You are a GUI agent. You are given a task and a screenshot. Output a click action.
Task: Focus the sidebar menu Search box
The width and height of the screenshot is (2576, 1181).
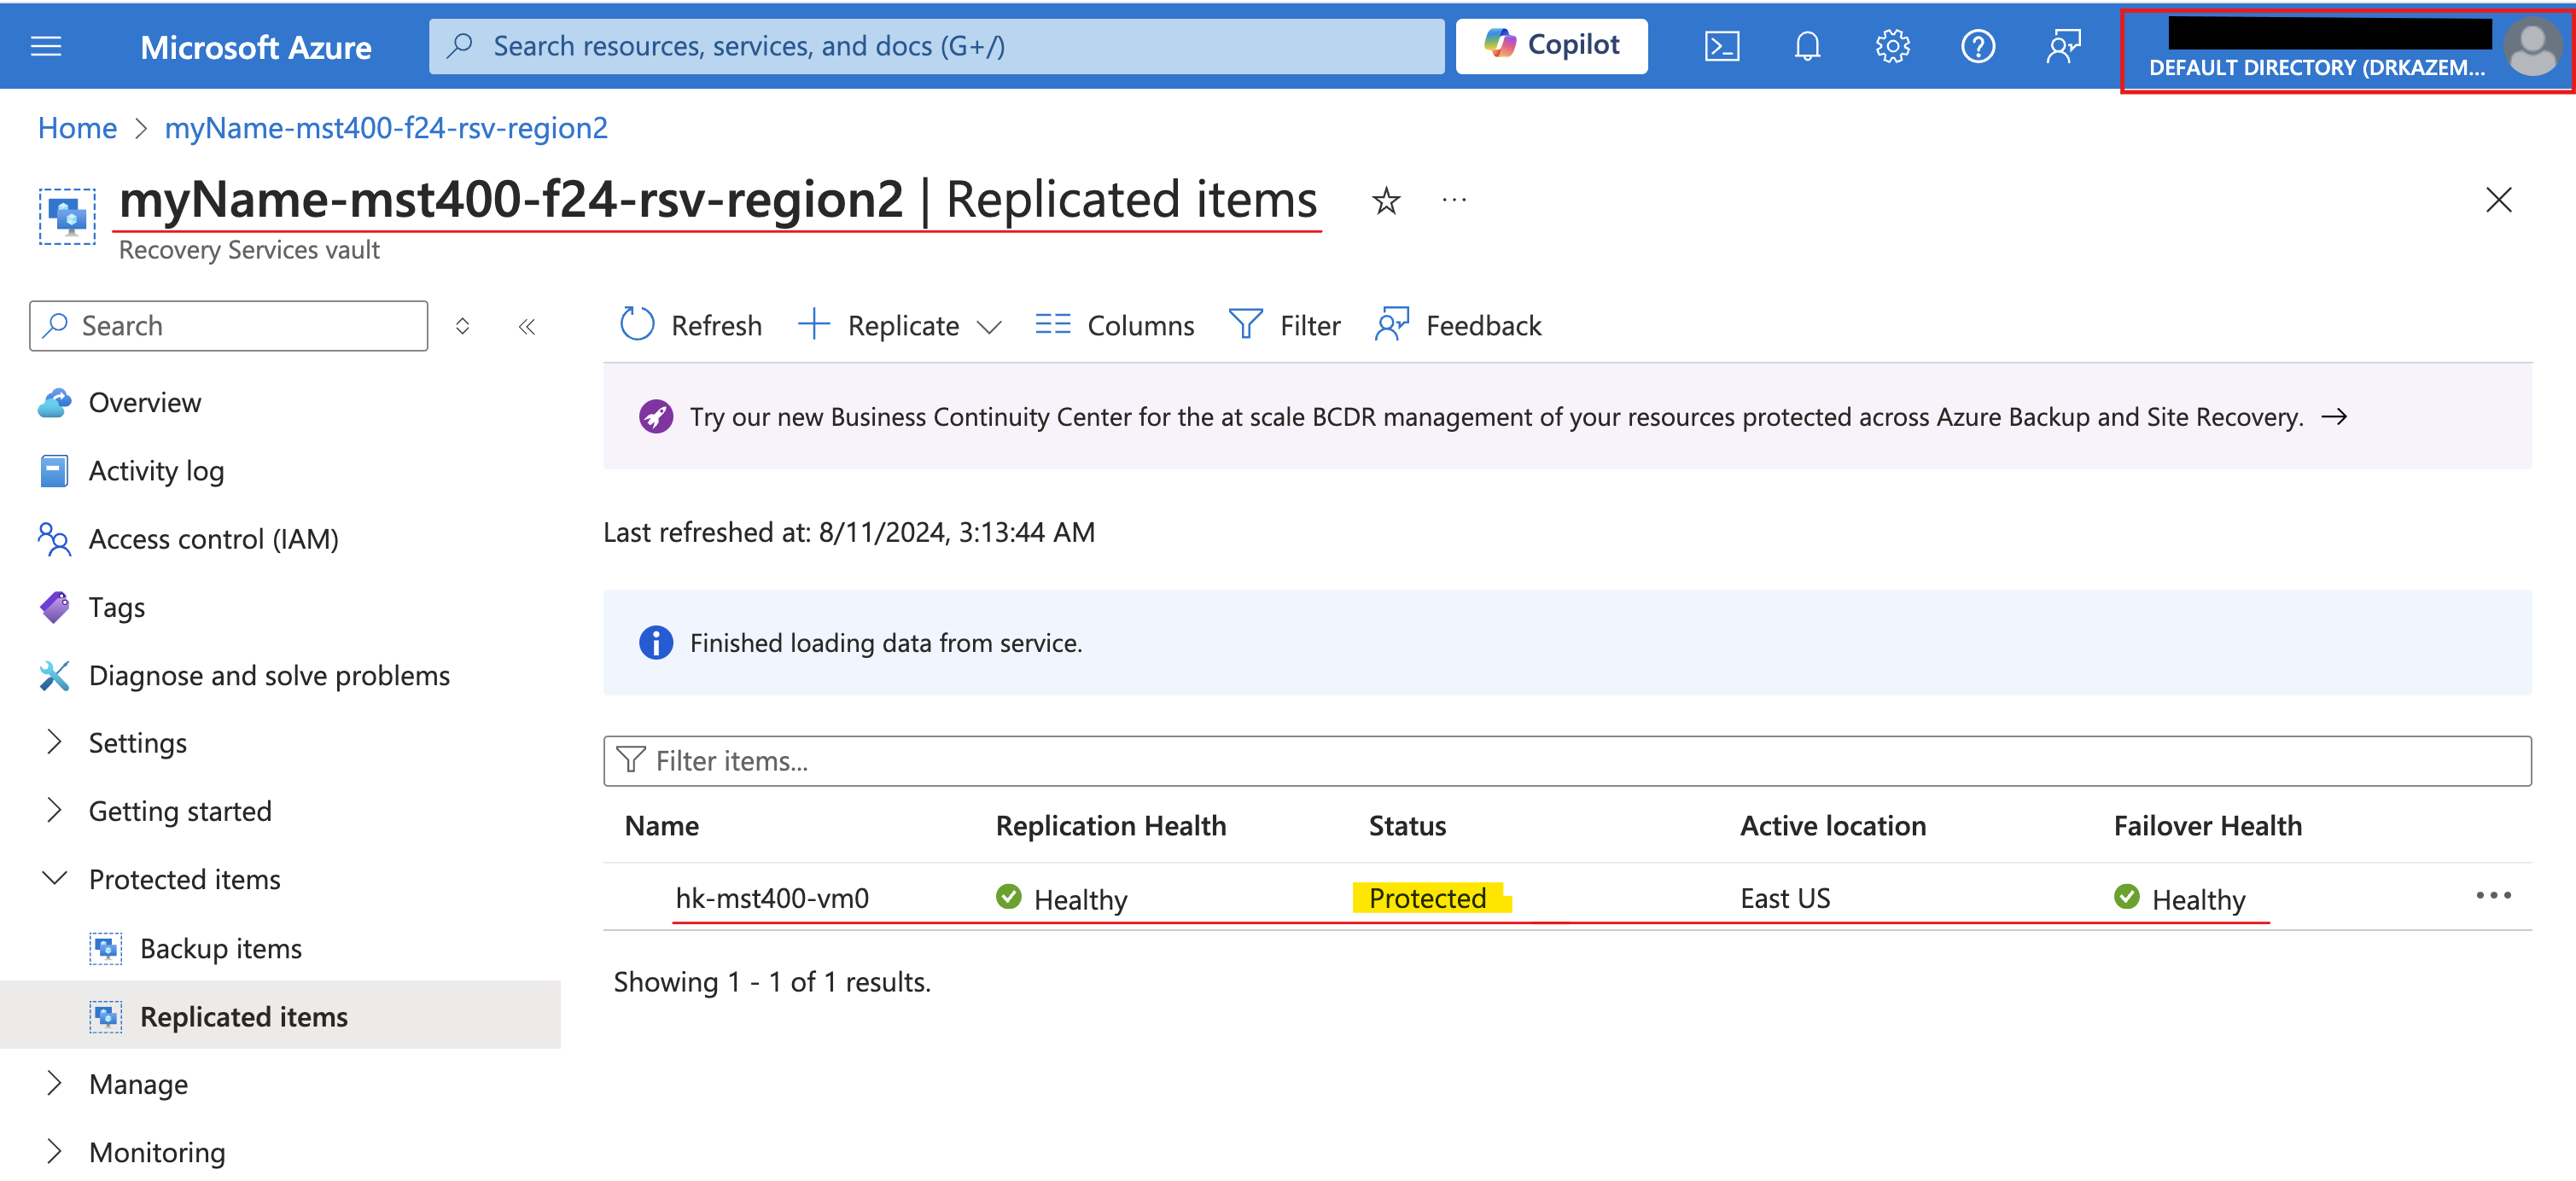(229, 326)
